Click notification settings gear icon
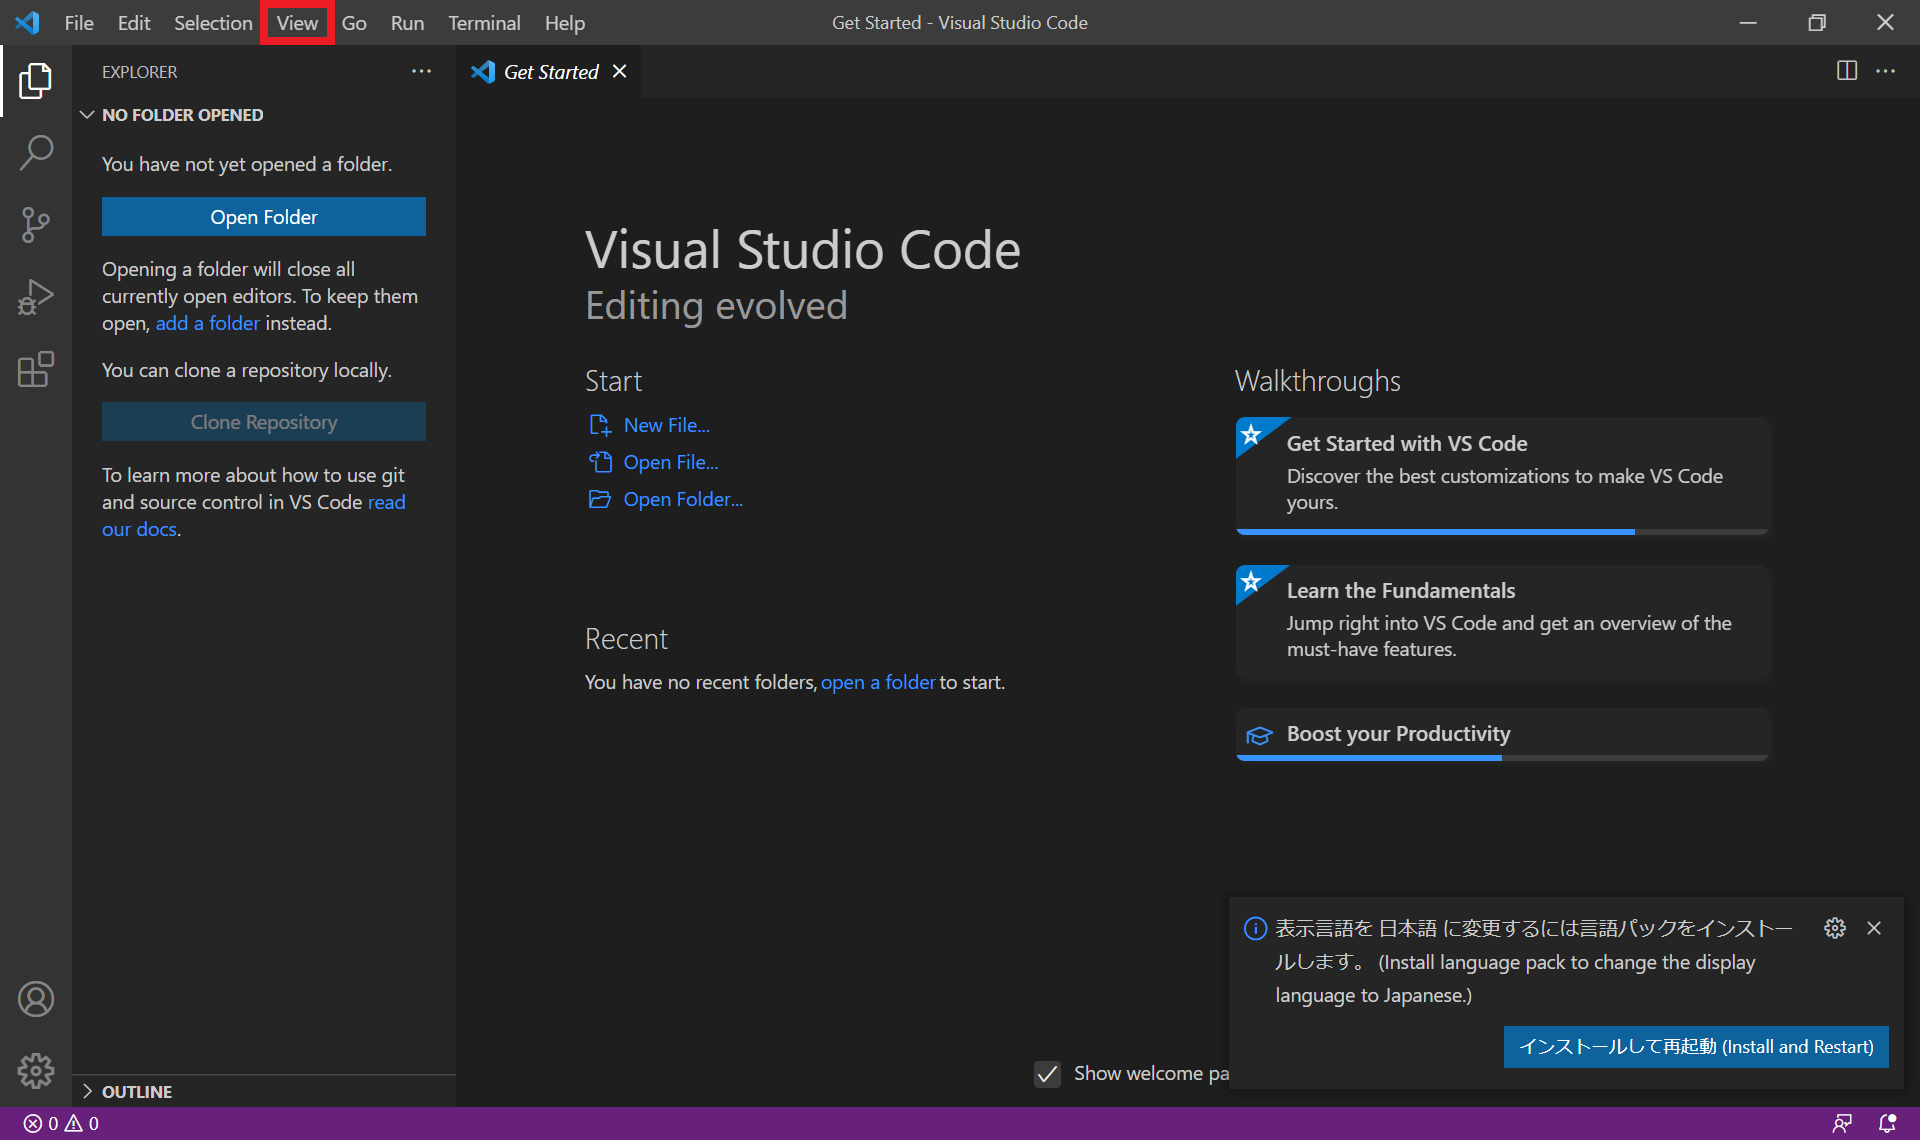This screenshot has width=1920, height=1140. (1834, 928)
